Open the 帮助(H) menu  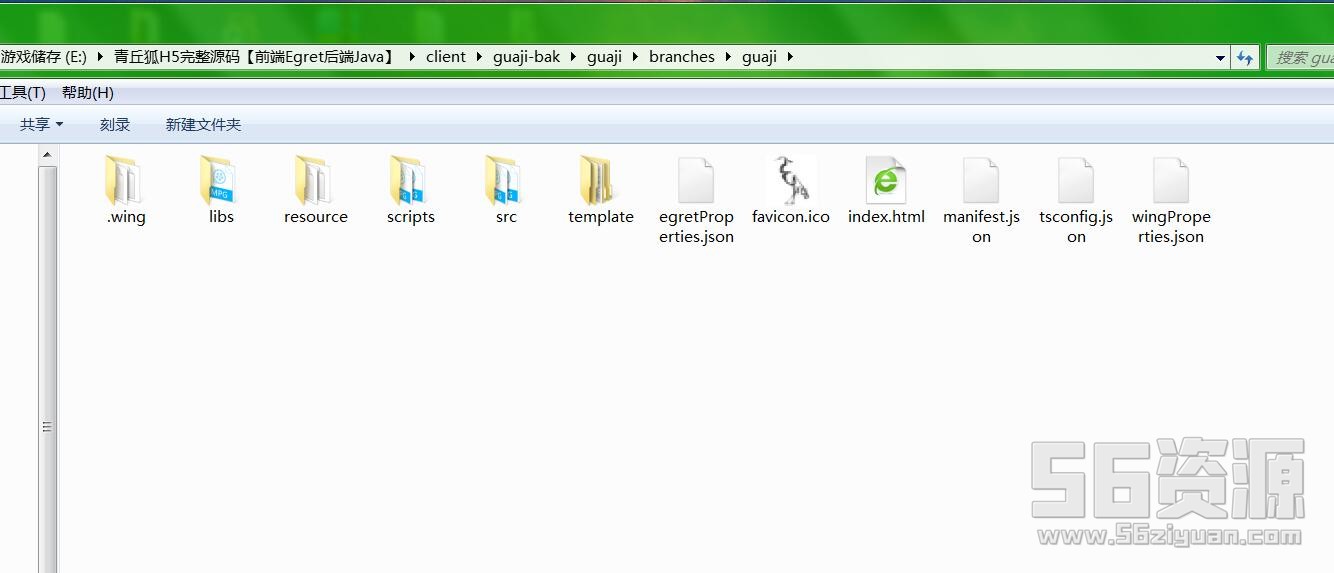click(88, 93)
